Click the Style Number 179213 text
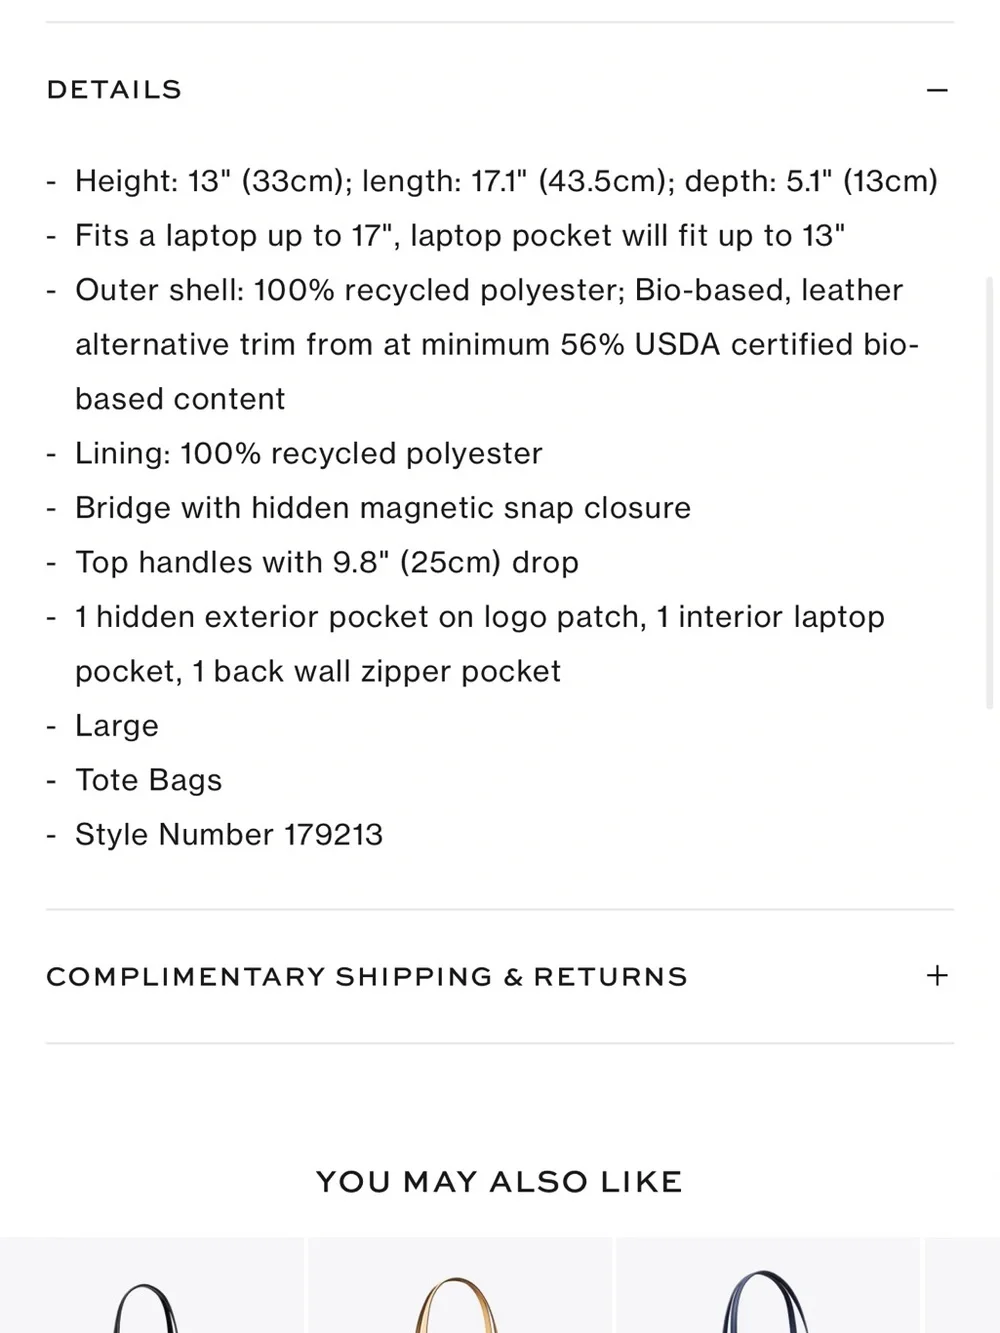Screen dimensions: 1000x1333 click(229, 834)
